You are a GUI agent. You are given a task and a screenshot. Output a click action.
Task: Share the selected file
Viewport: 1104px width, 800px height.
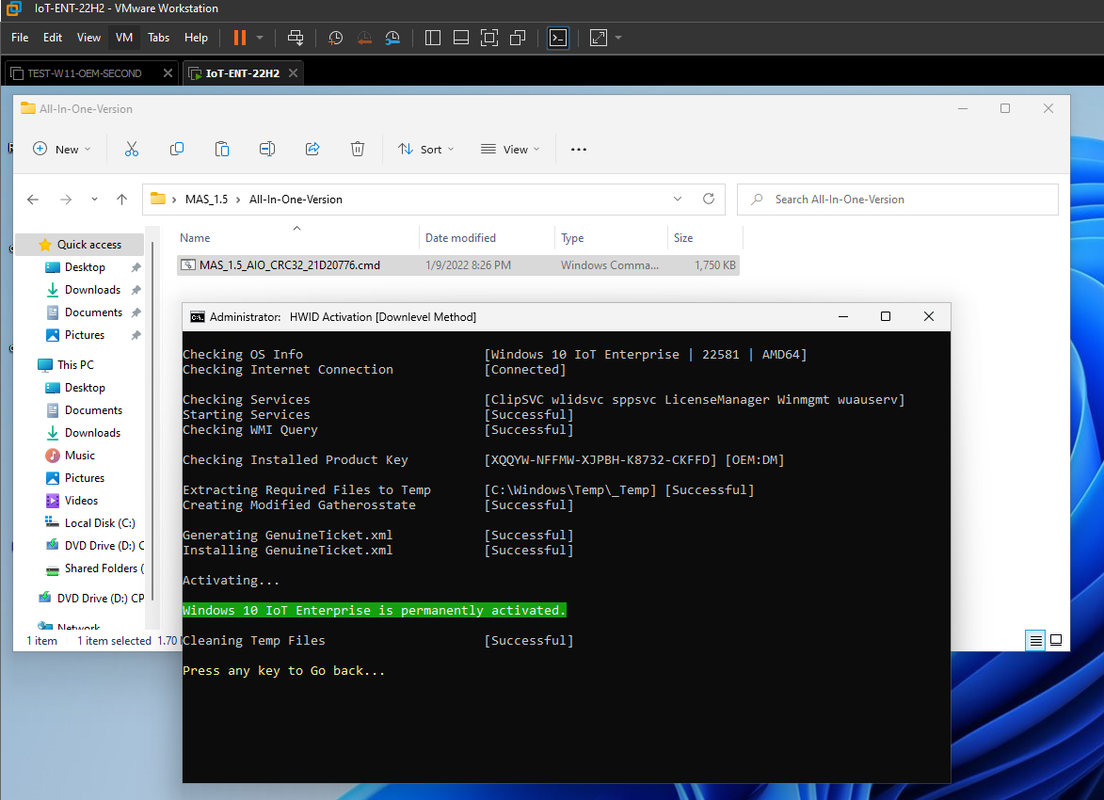(x=313, y=149)
